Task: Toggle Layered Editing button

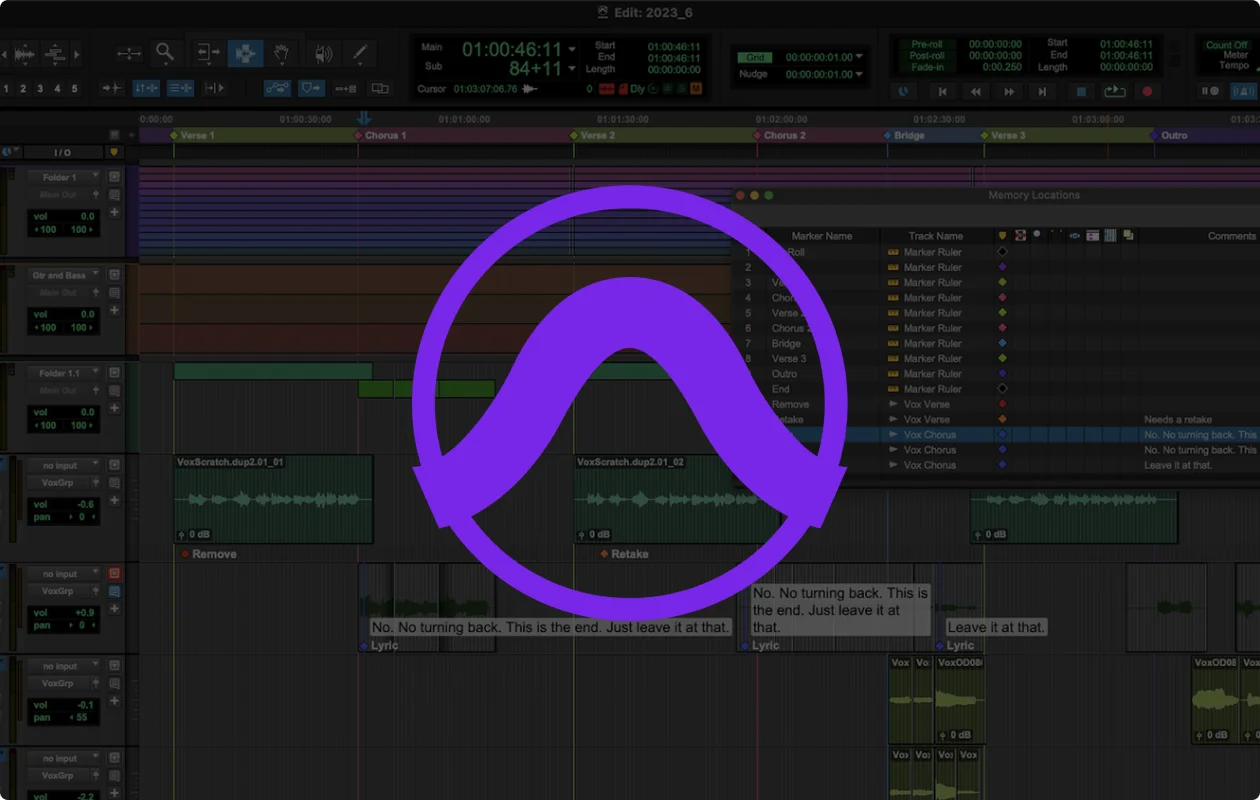Action: coord(379,89)
